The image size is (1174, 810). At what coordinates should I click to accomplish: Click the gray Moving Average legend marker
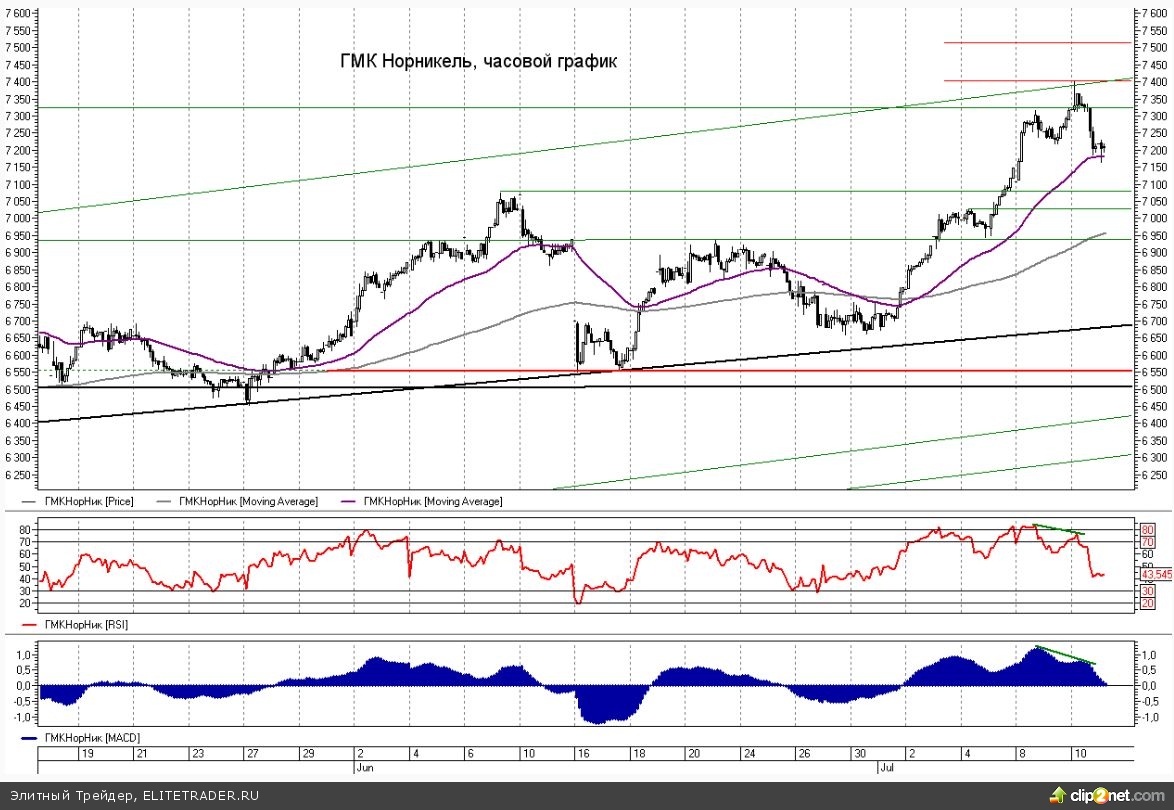[166, 501]
